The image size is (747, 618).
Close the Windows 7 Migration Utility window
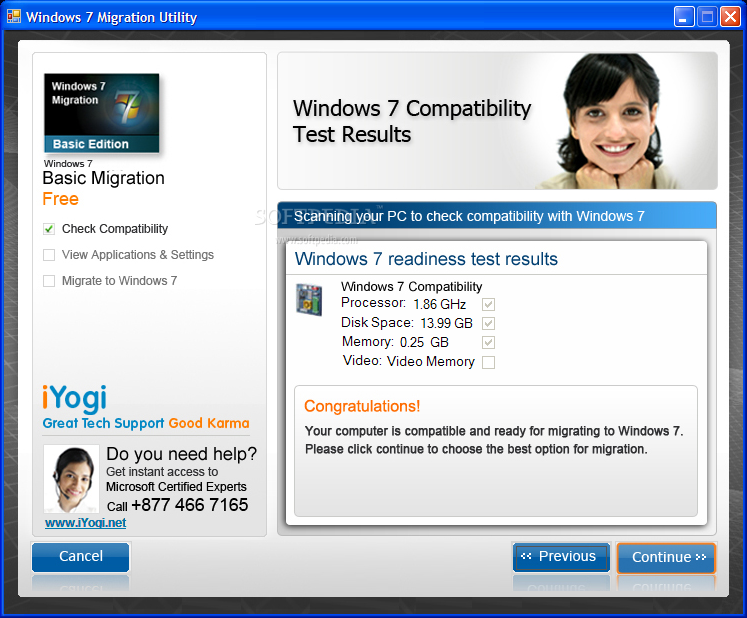click(x=730, y=17)
